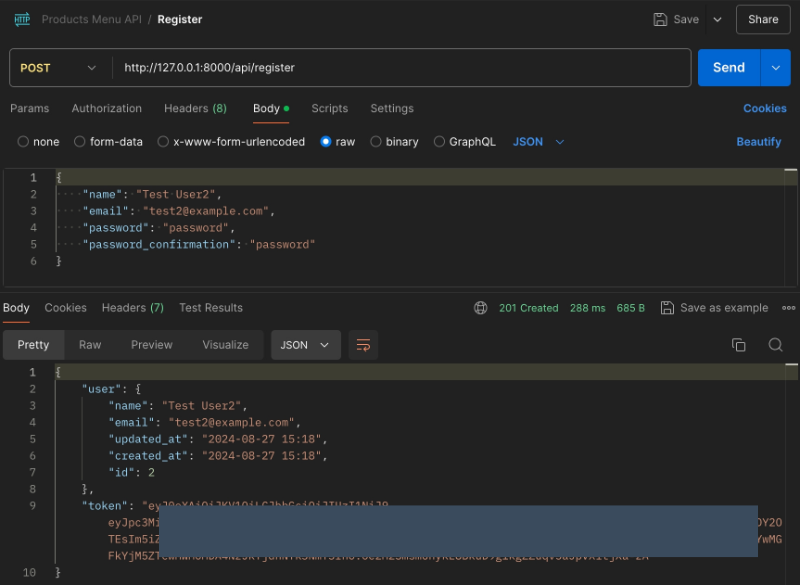Click the HTTP request type icon

coord(22,19)
